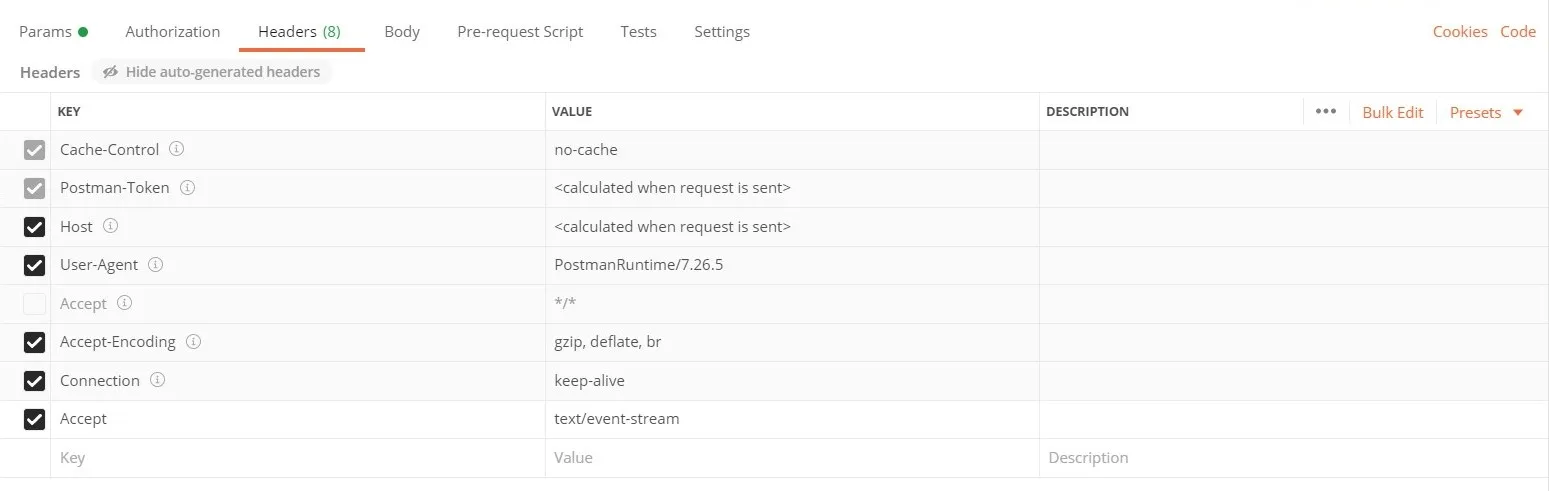Disable the text/event-stream Accept header
This screenshot has width=1549, height=491.
pyautogui.click(x=35, y=419)
